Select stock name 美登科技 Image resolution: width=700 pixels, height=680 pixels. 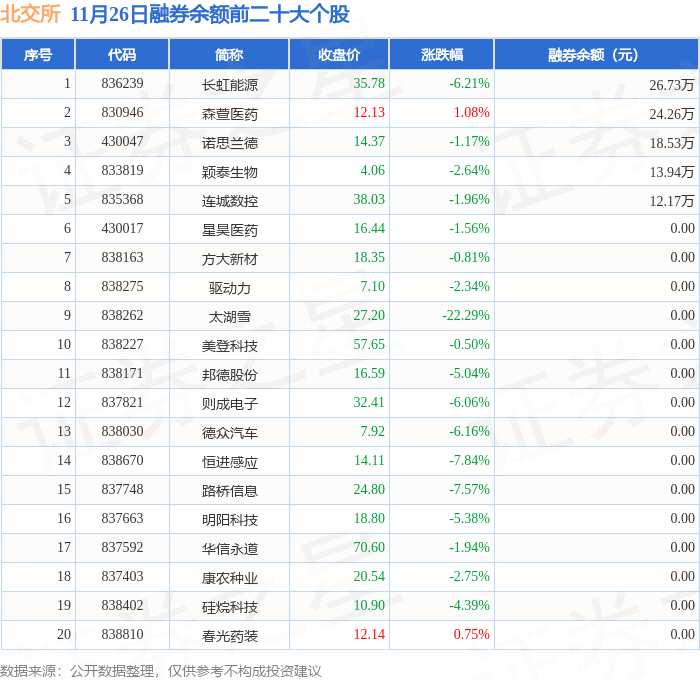click(x=229, y=346)
